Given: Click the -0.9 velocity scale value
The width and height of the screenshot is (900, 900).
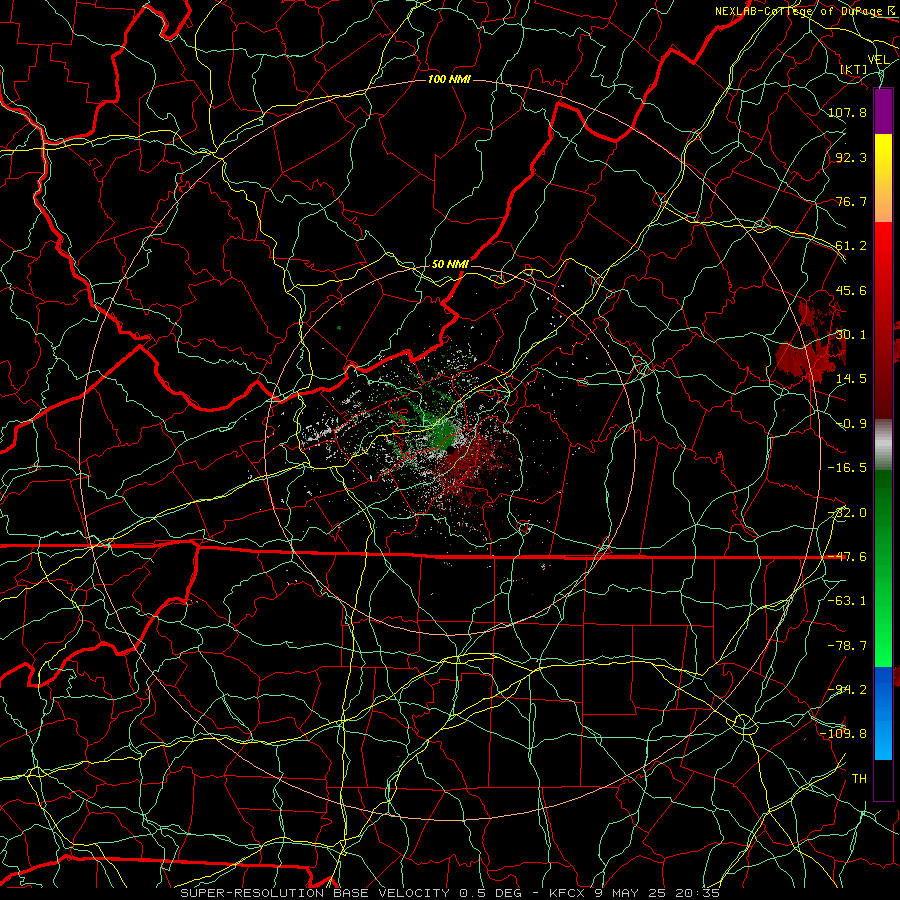Looking at the screenshot, I should [851, 424].
